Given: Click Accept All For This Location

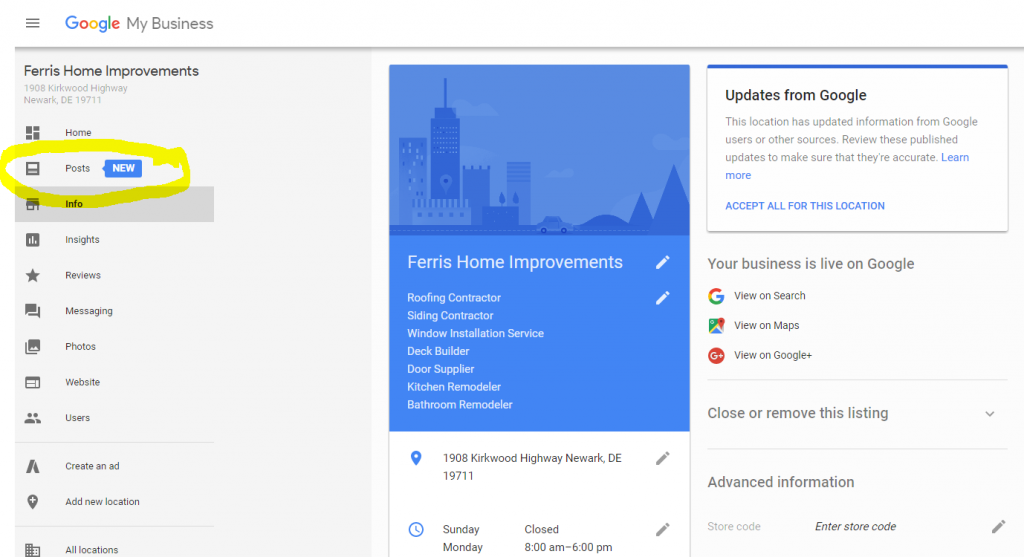Looking at the screenshot, I should point(804,206).
